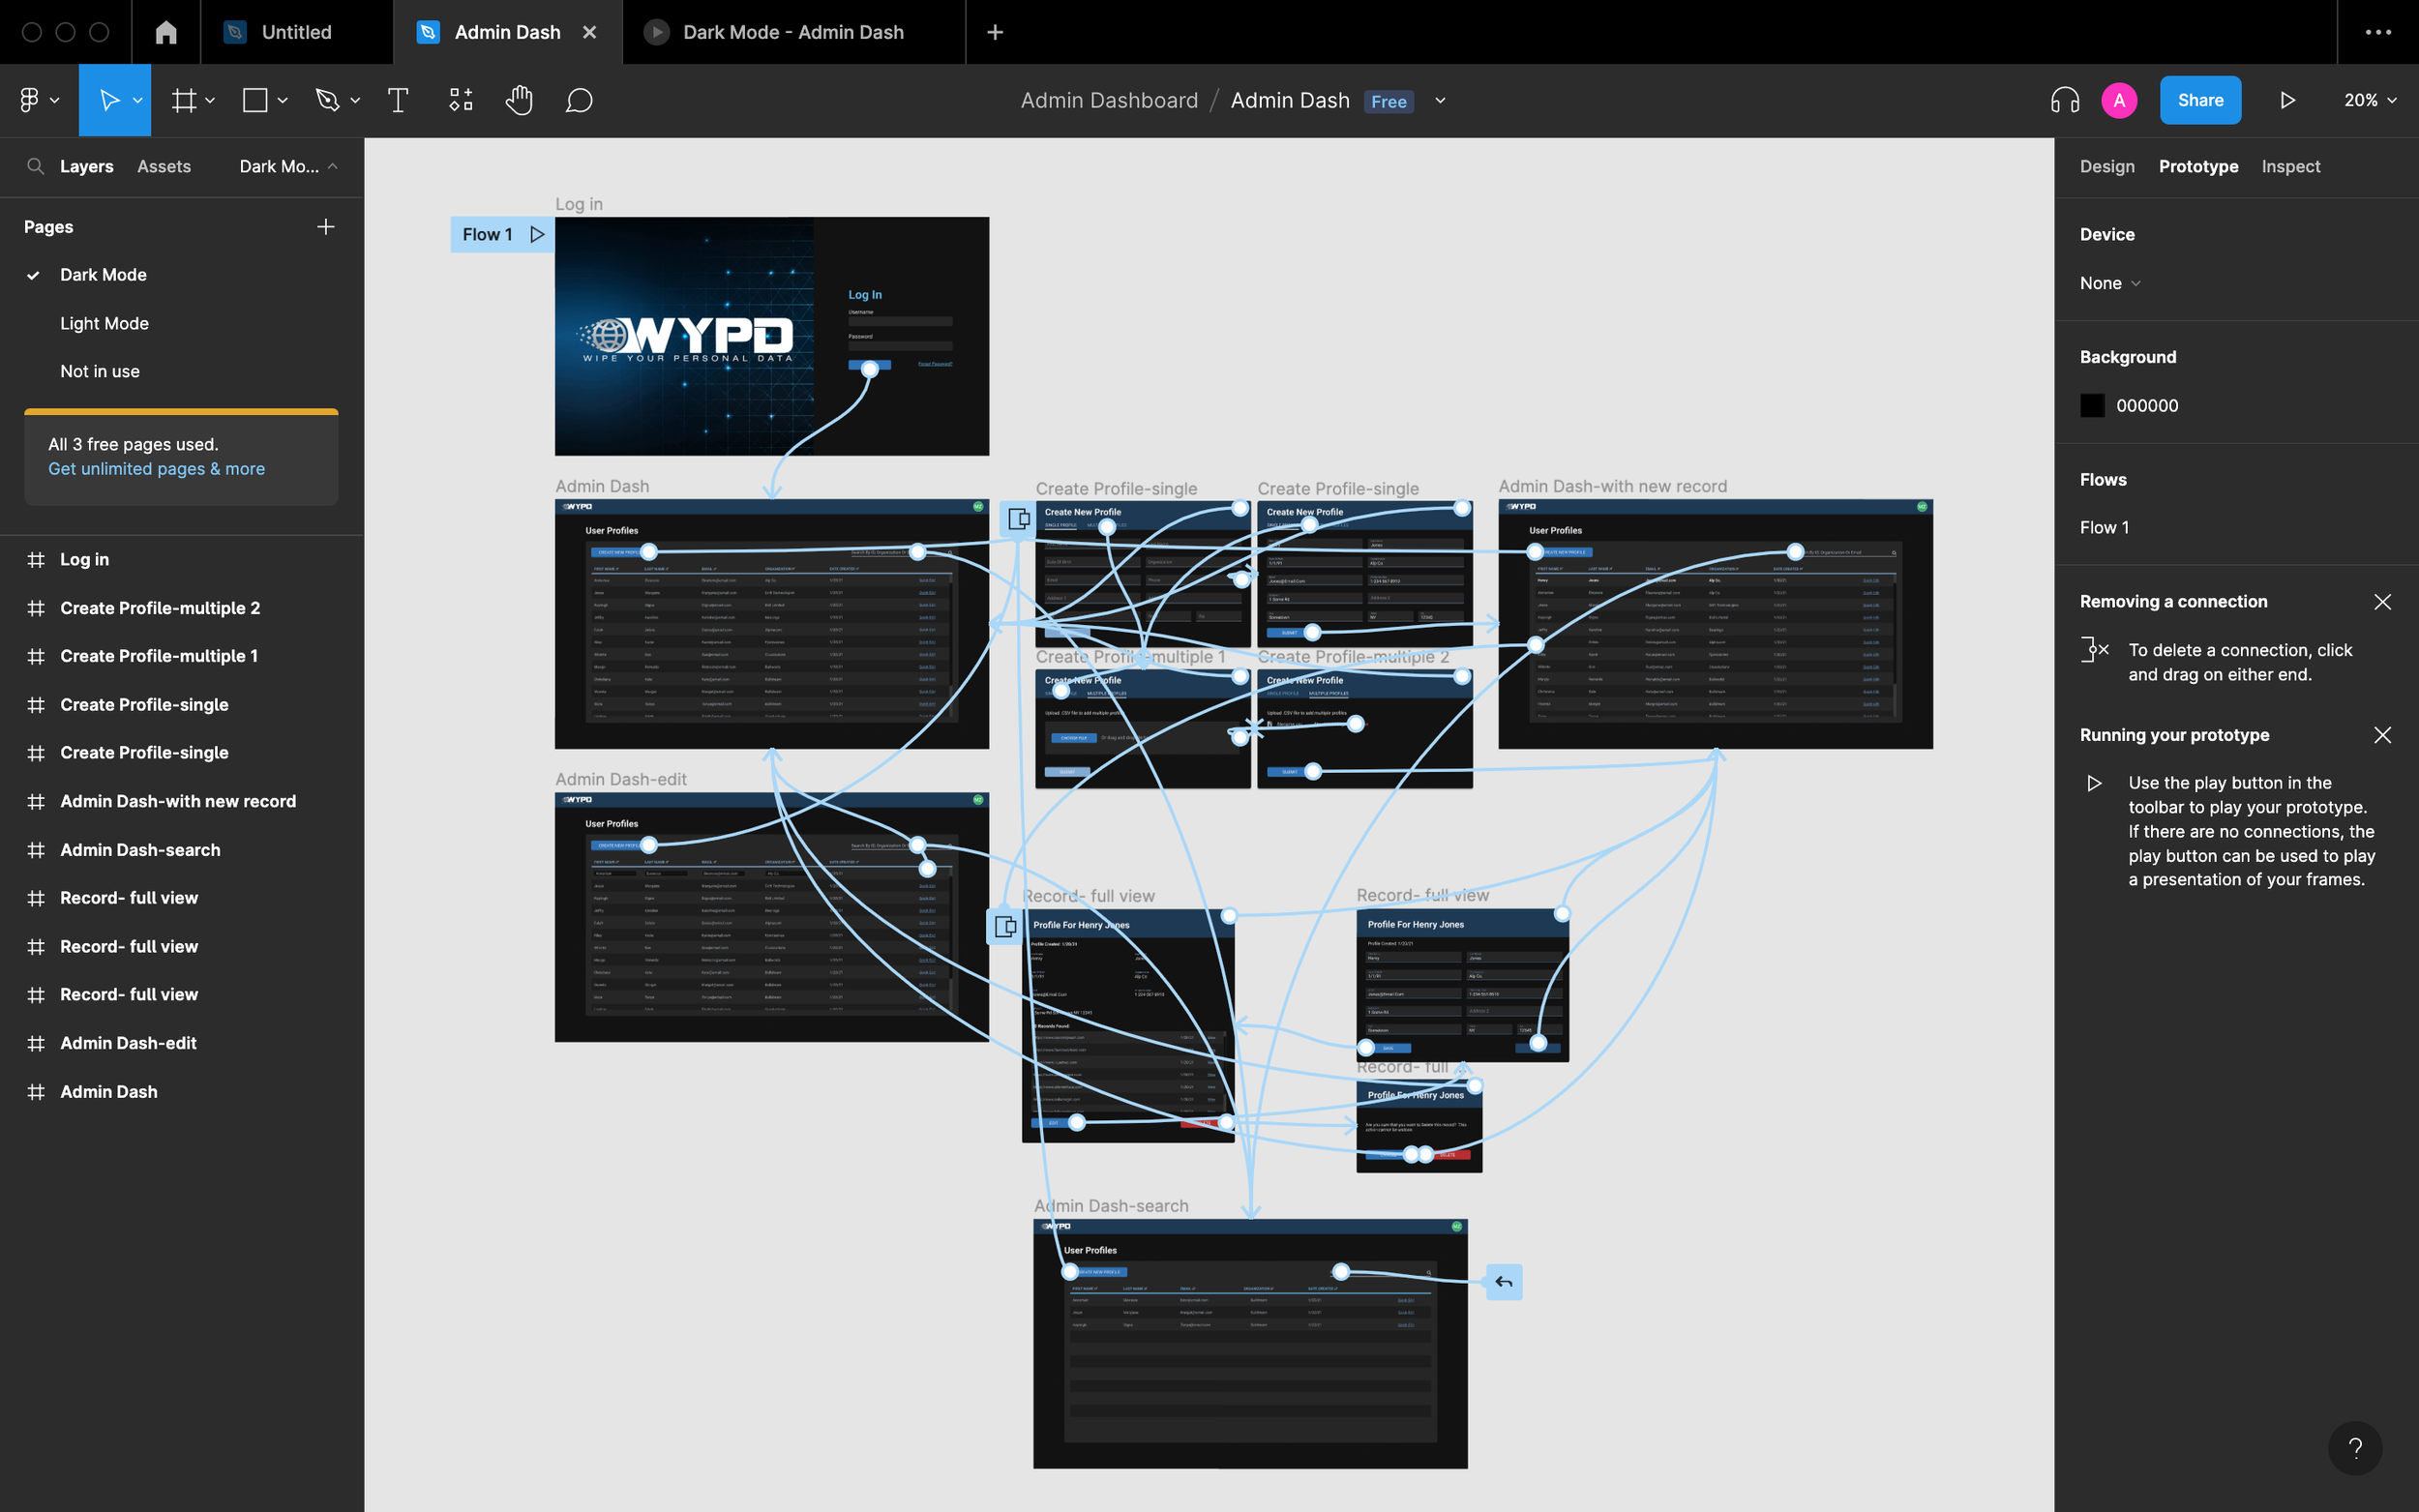Open the Device dropdown set to None

point(2109,283)
